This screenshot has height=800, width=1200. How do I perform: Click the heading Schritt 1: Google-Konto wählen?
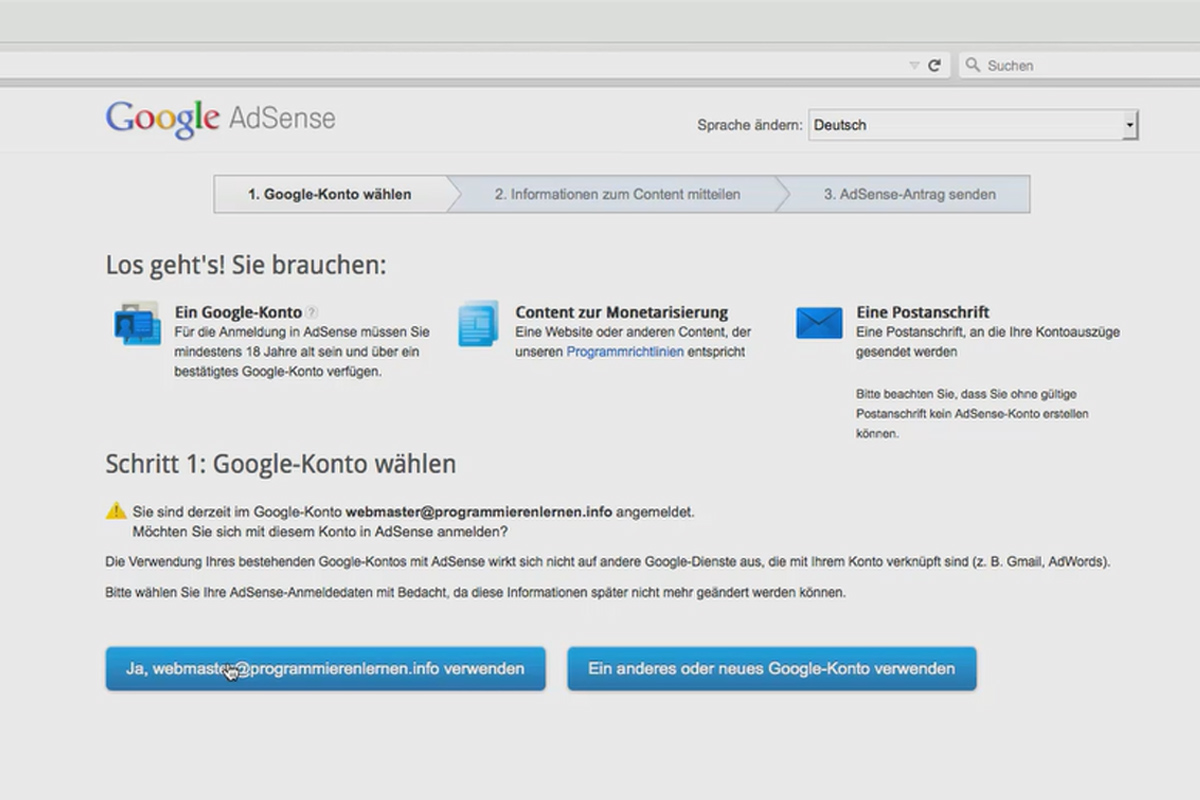click(281, 464)
